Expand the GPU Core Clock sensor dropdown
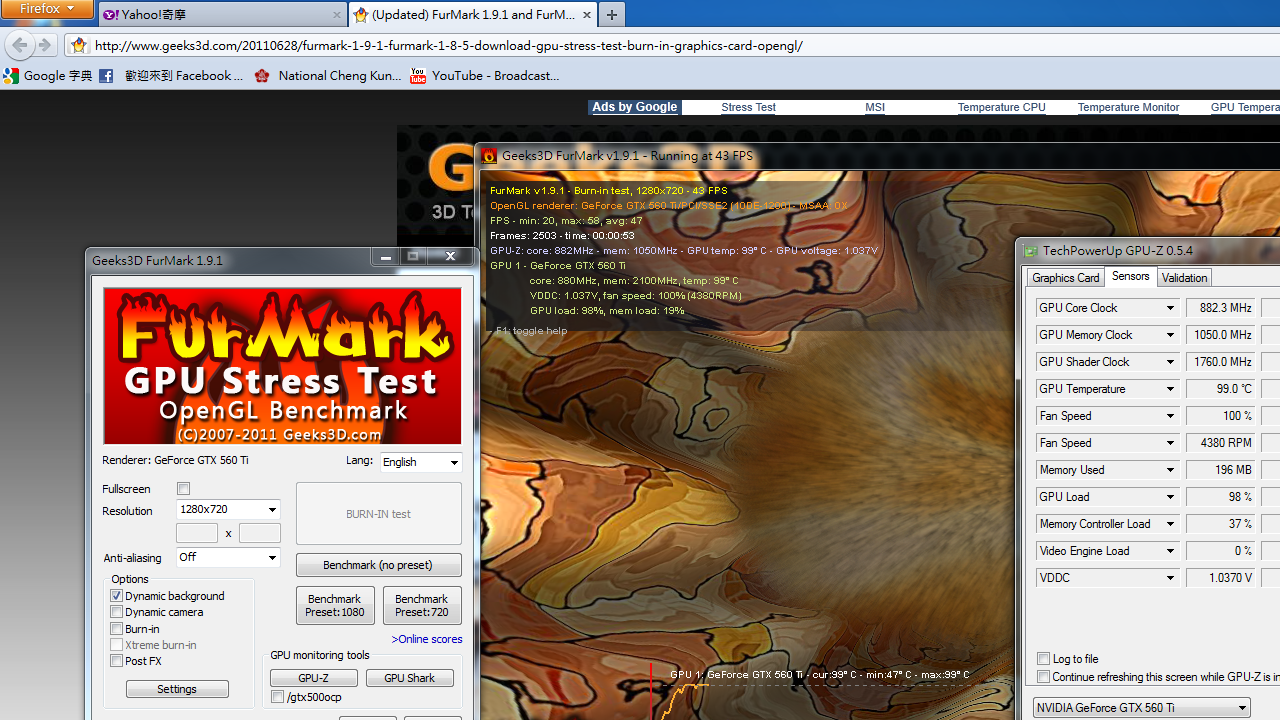 pyautogui.click(x=1170, y=308)
